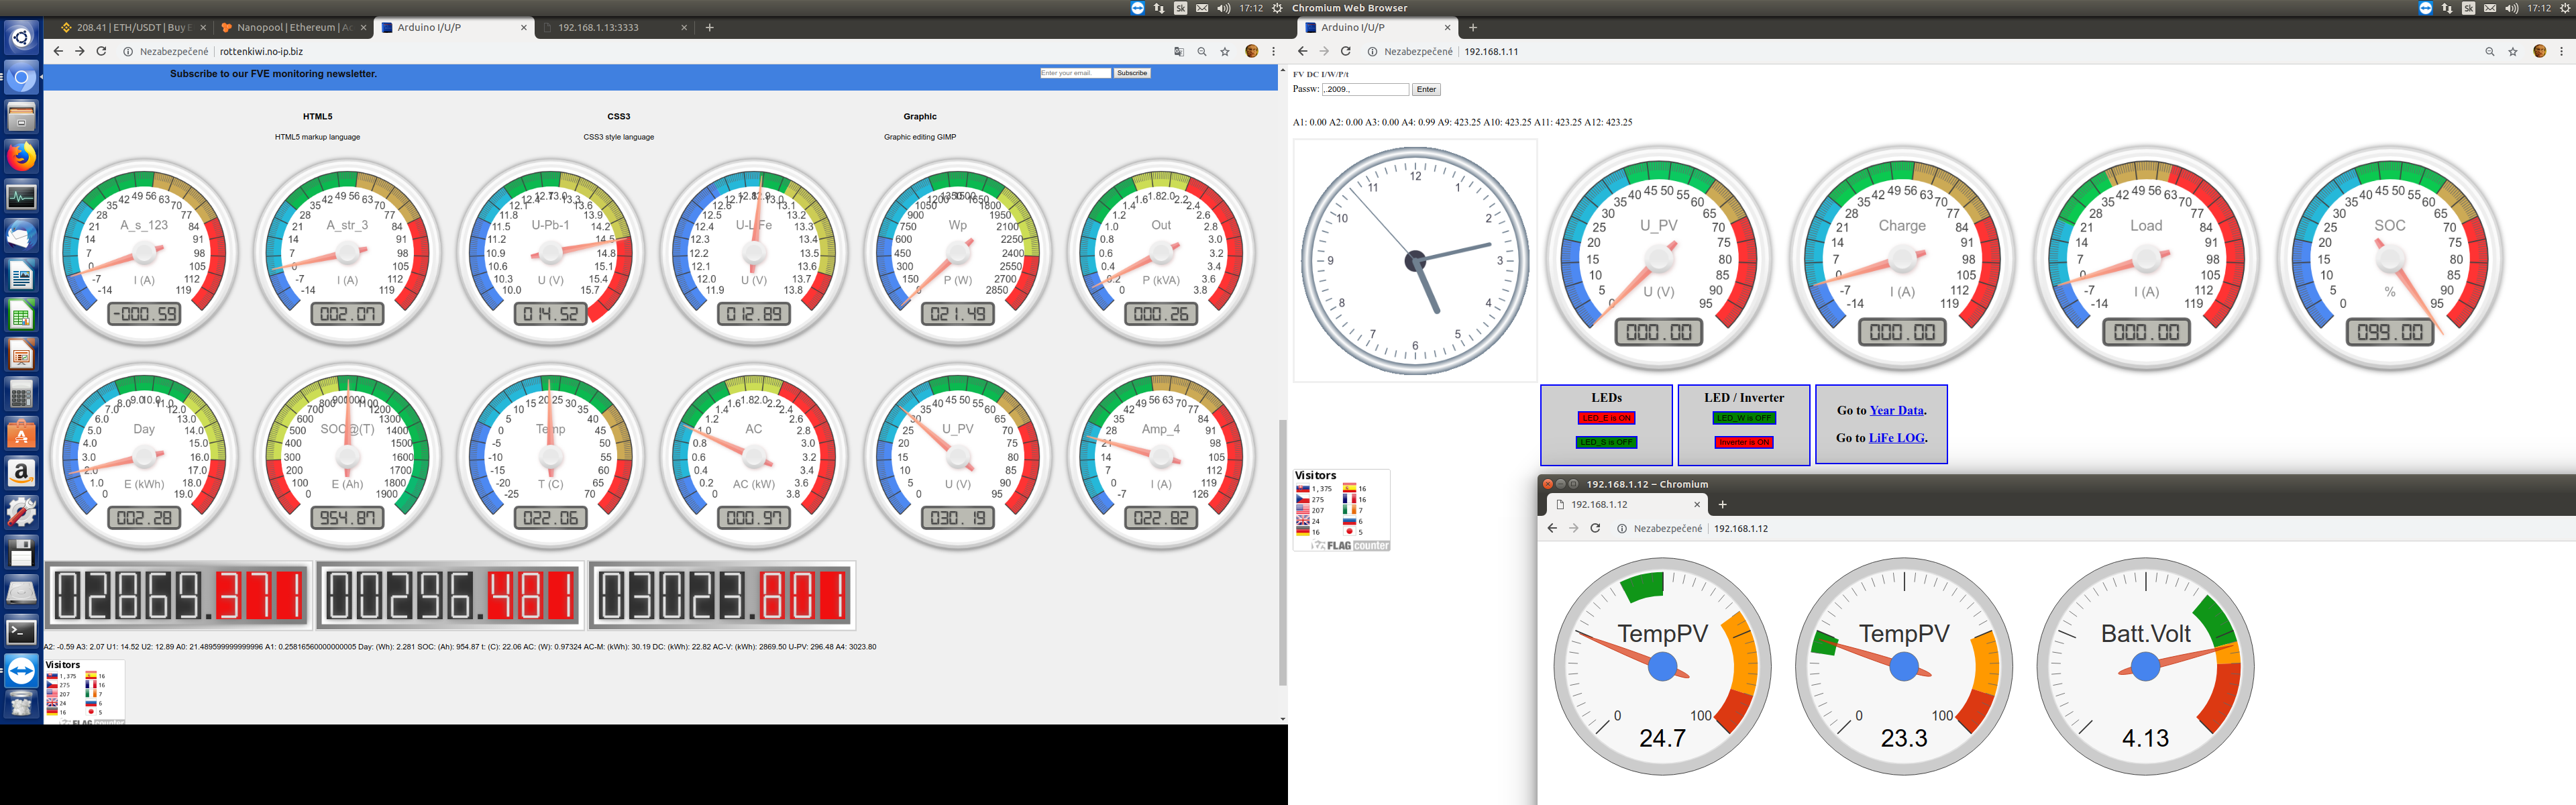Open the Chromium menu in the 192.168.1.11 window
Viewport: 2576px width, 805px height.
tap(2561, 52)
